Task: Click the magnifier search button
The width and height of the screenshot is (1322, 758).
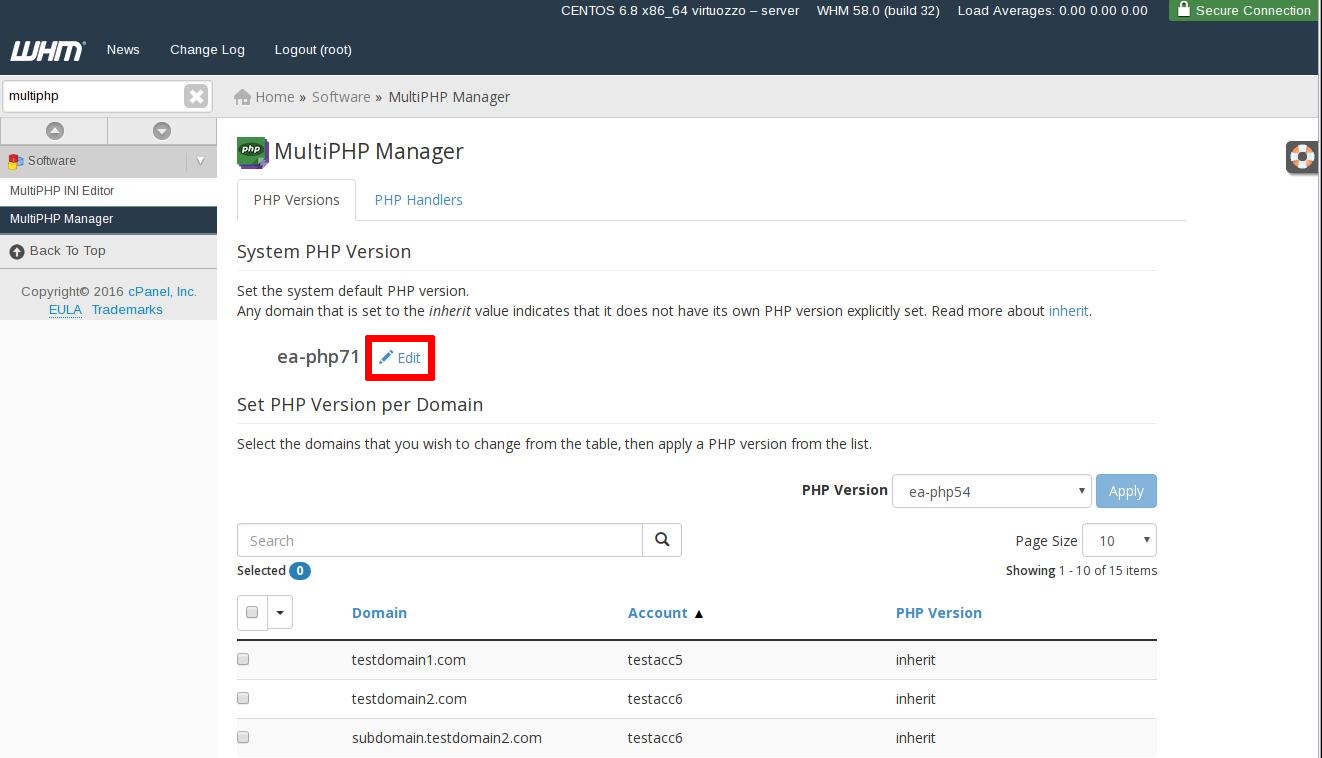Action: [662, 540]
